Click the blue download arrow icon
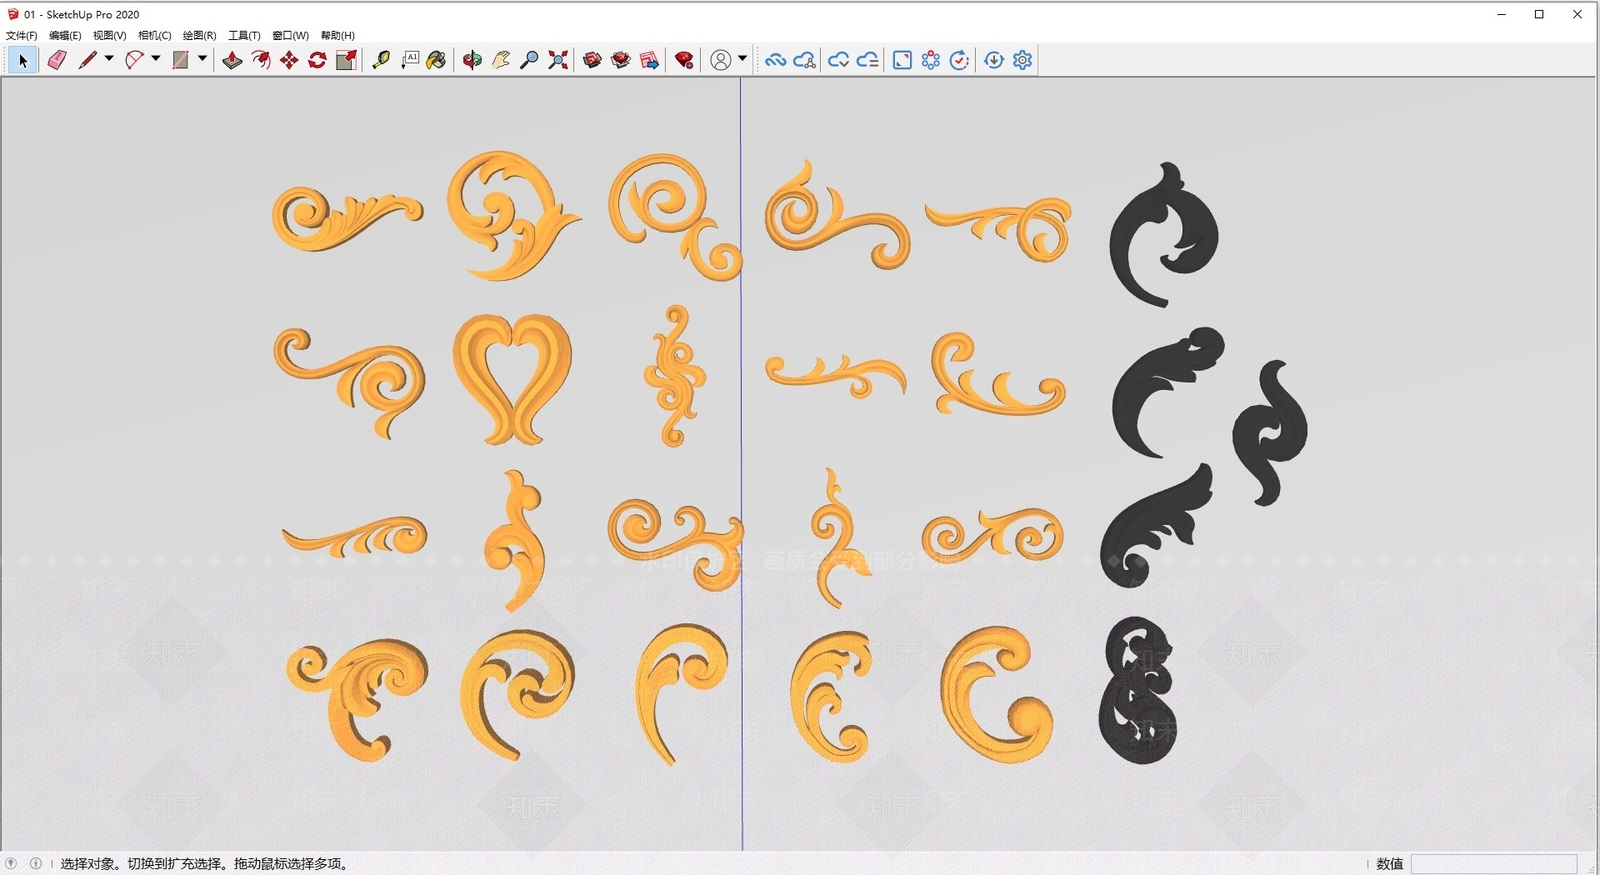Viewport: 1600px width, 875px height. (994, 60)
